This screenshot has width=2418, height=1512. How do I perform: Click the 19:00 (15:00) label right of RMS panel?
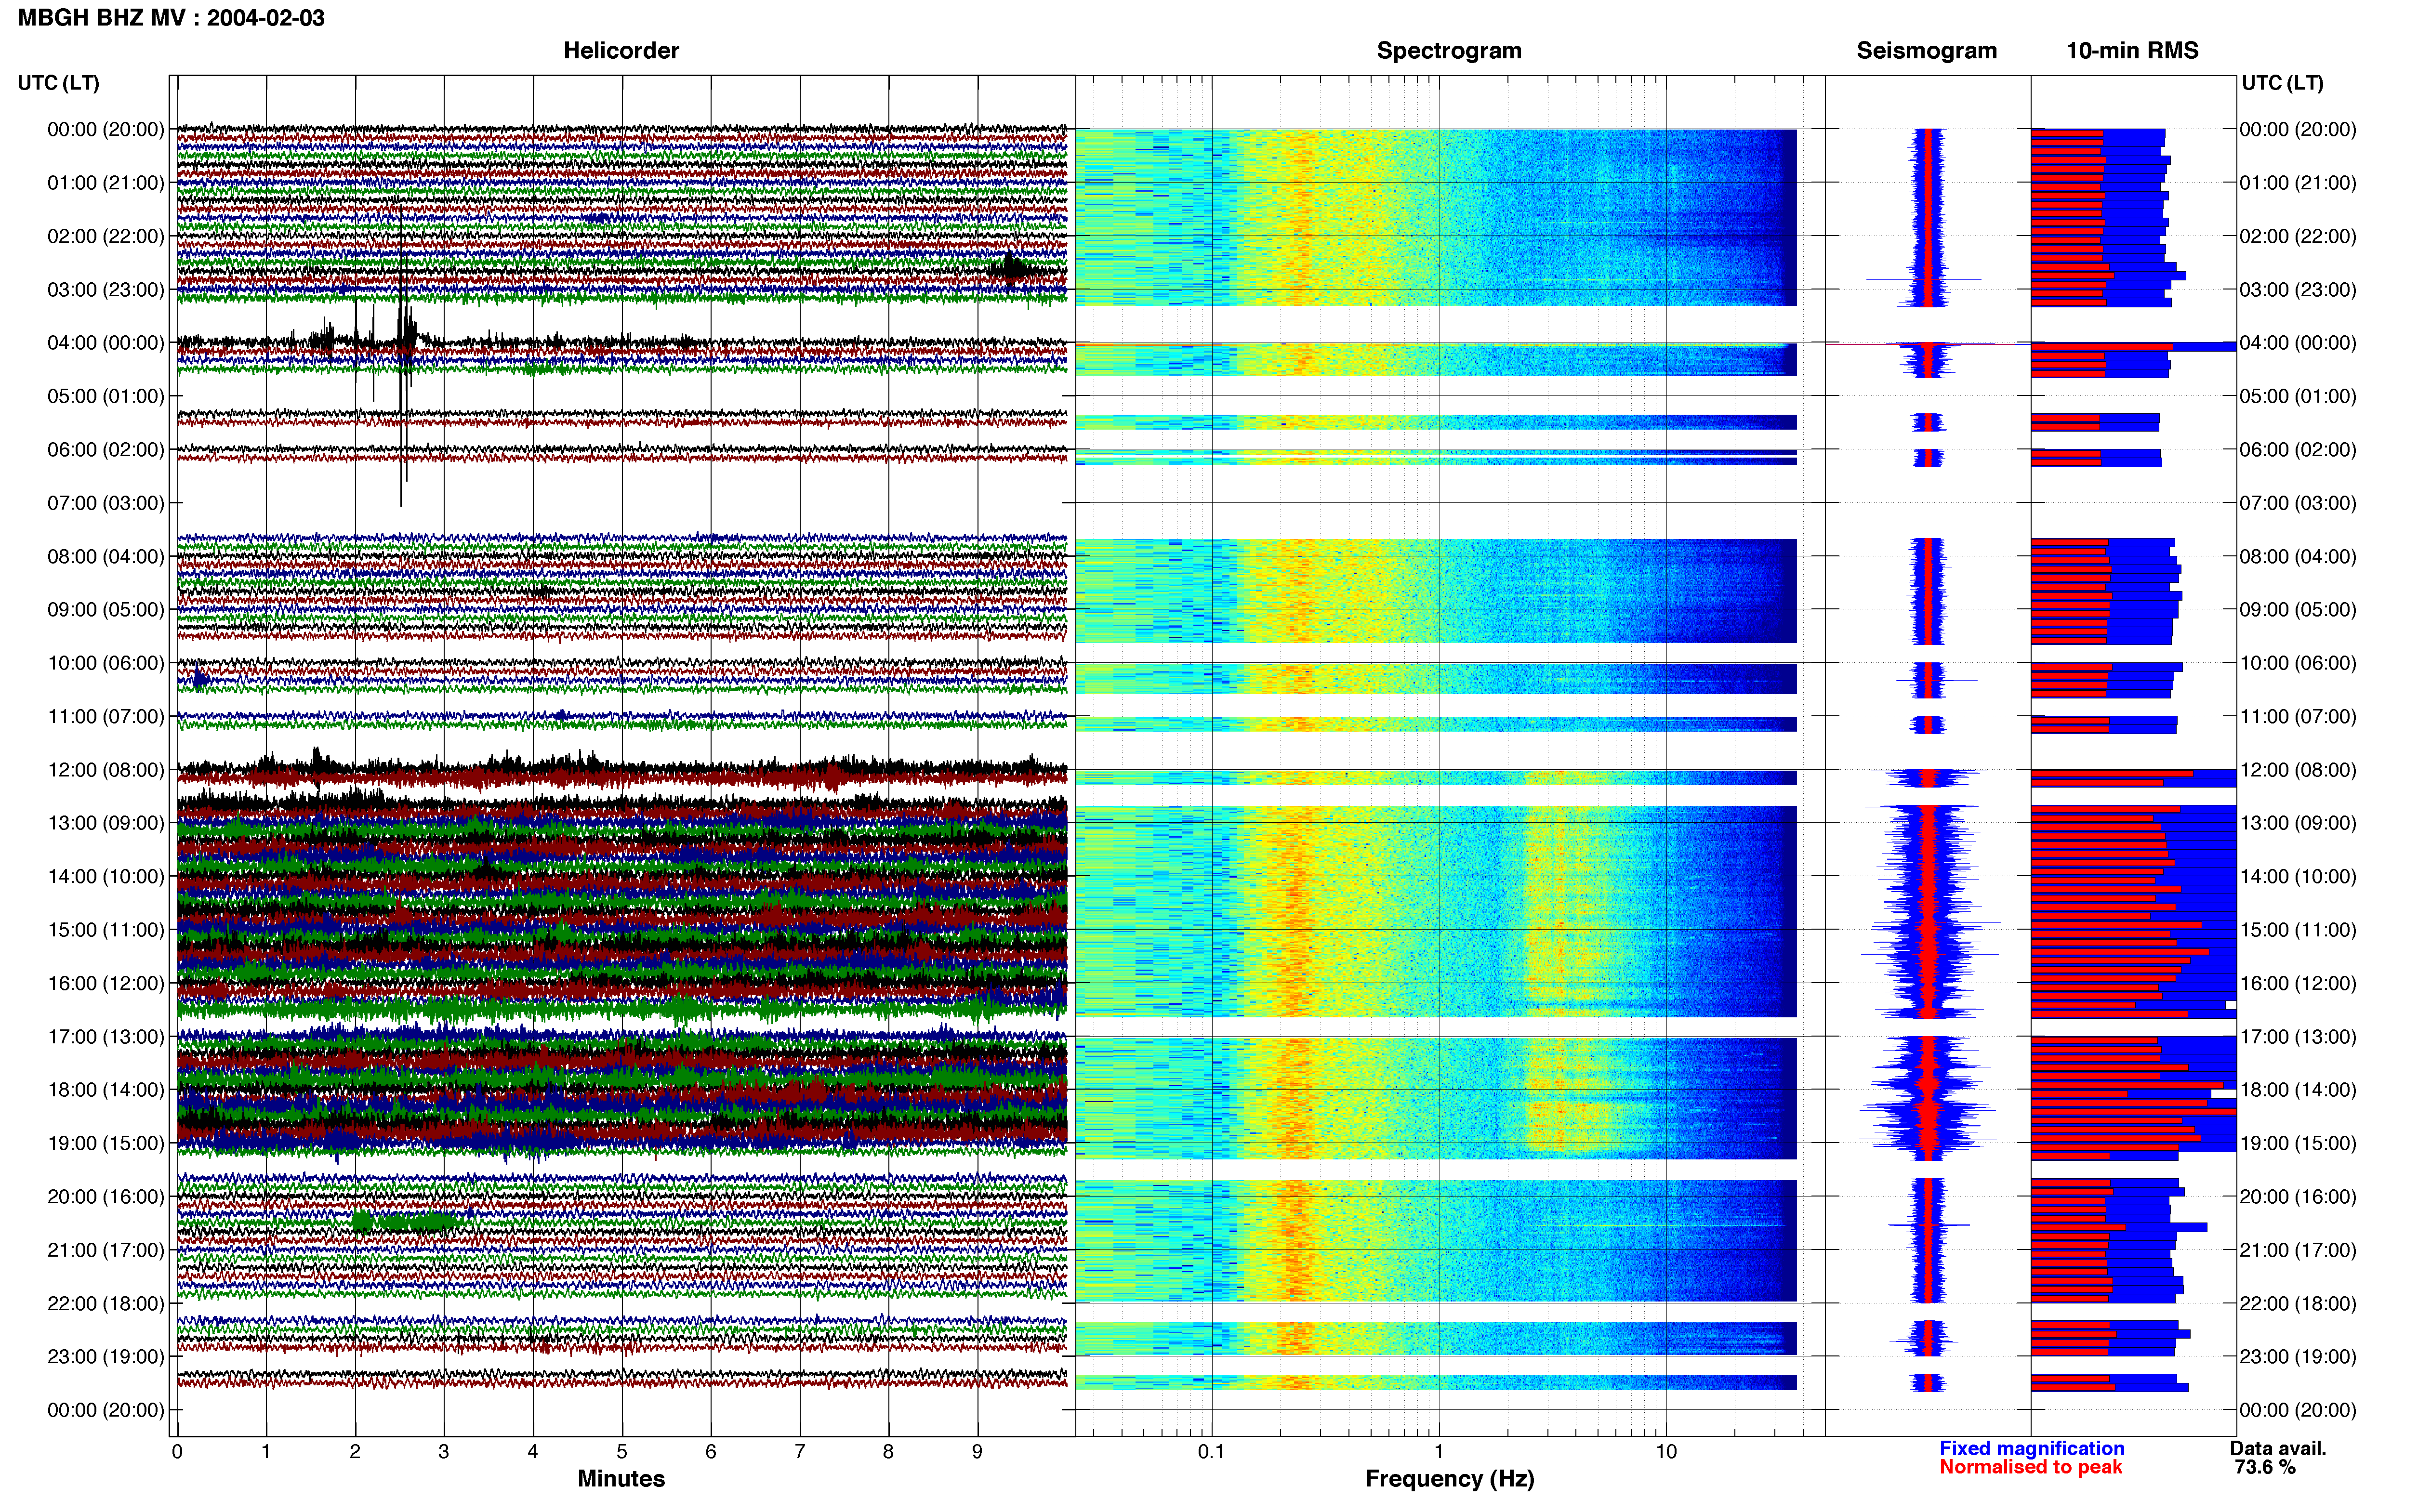[2298, 1143]
